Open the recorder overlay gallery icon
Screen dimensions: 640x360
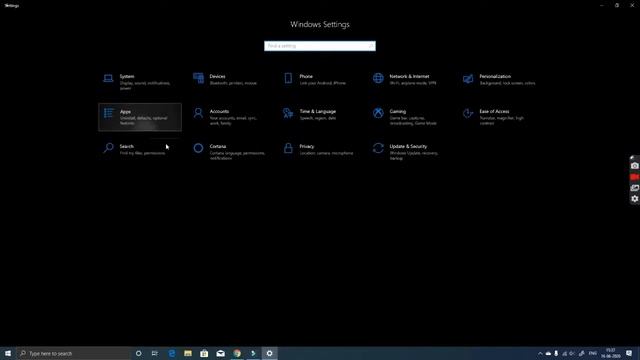point(634,188)
